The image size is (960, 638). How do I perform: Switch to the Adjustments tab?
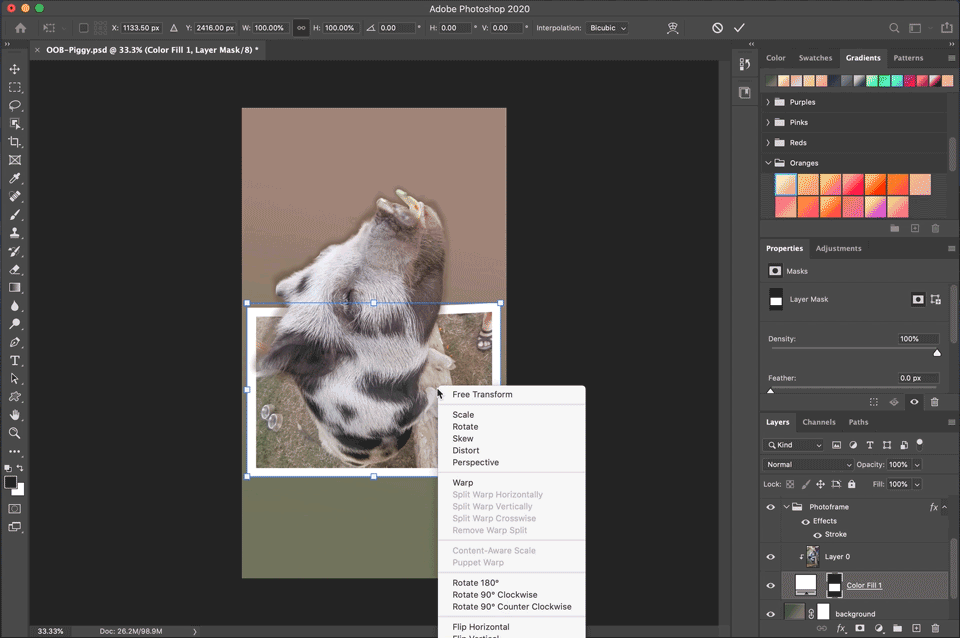839,248
